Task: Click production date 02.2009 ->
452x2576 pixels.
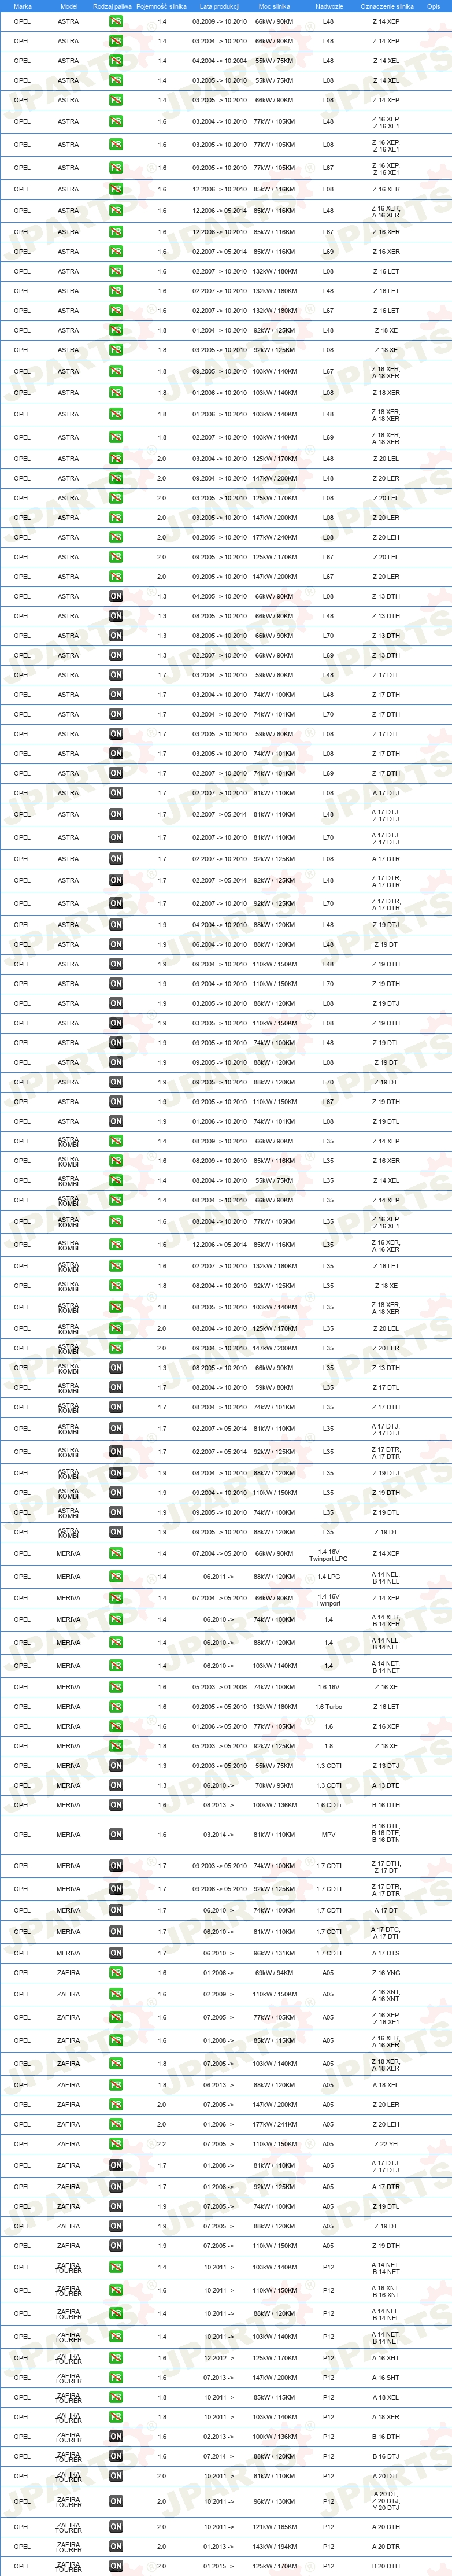Action: click(219, 1994)
